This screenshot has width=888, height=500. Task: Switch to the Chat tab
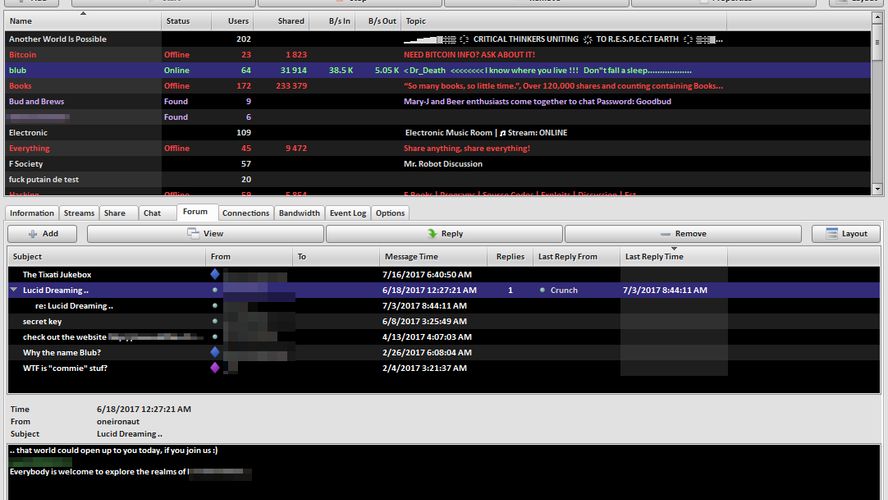(152, 213)
